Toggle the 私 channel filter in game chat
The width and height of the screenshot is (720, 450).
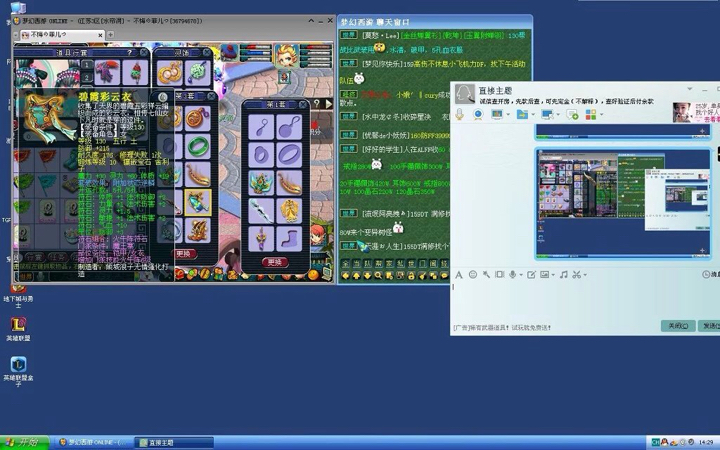pos(400,264)
